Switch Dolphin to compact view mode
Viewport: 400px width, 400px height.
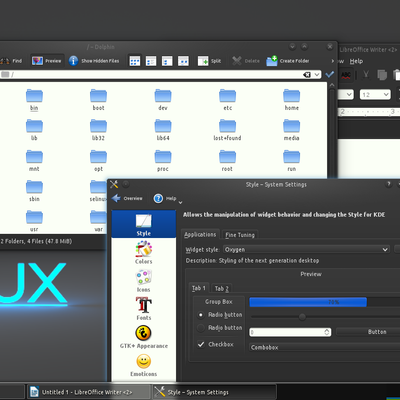167,61
